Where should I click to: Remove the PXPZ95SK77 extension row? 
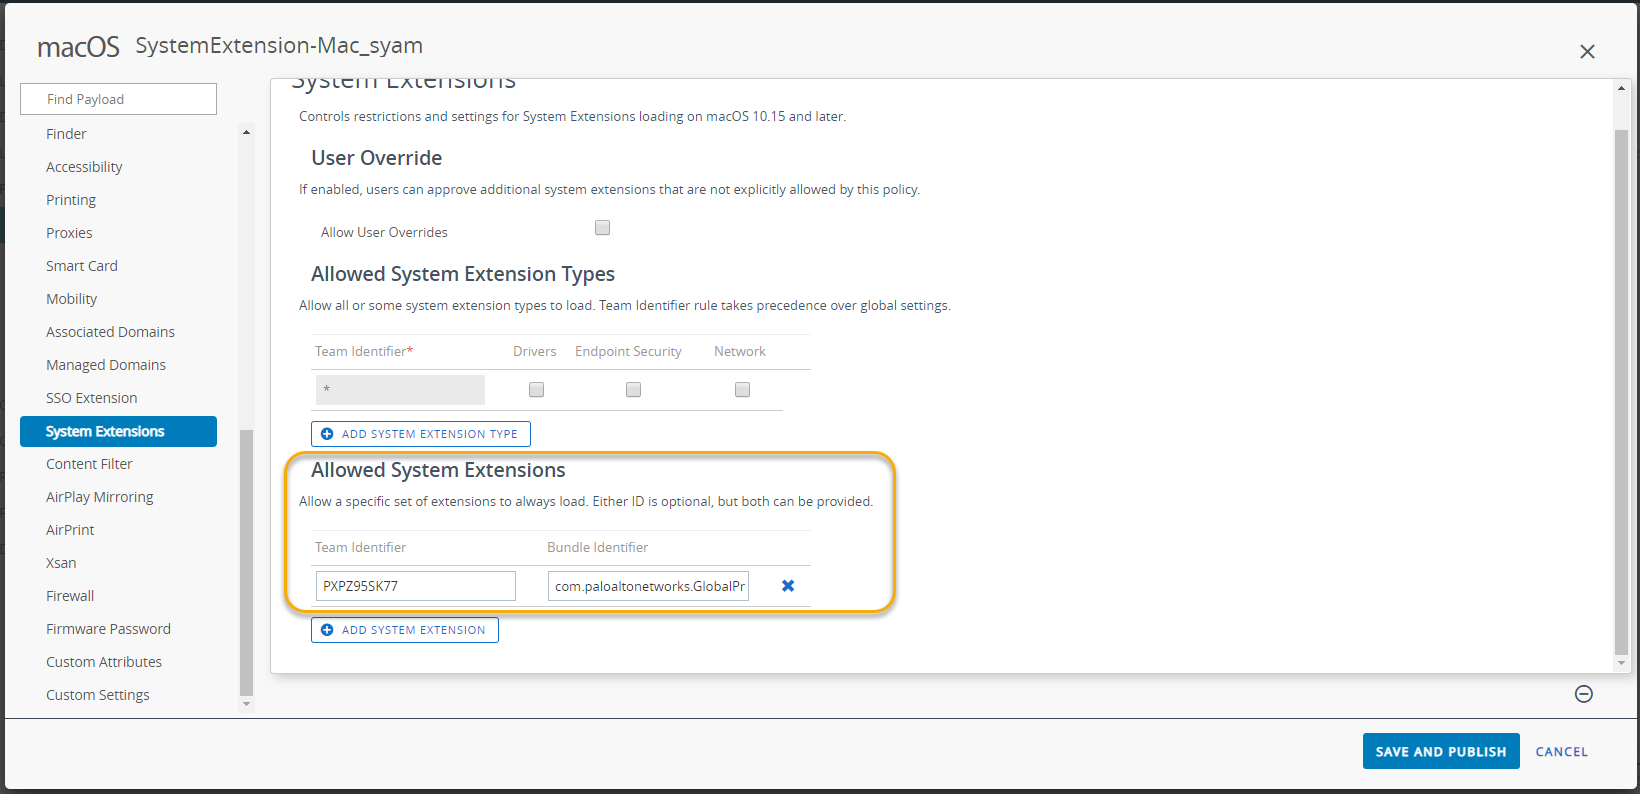coord(788,586)
